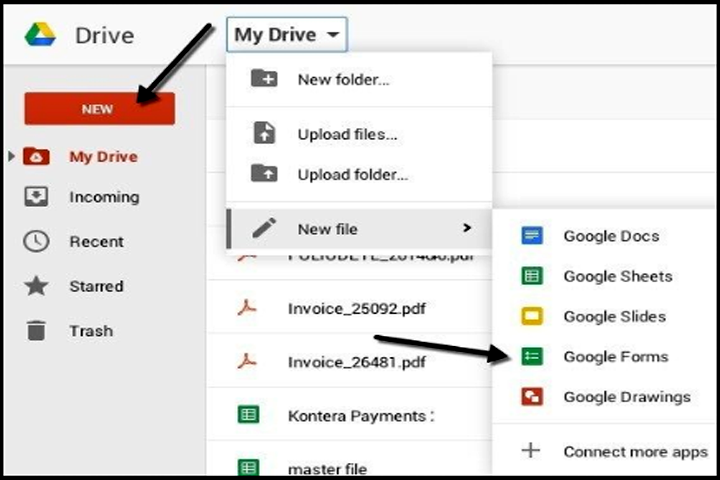Go to Incoming in the sidebar

104,197
